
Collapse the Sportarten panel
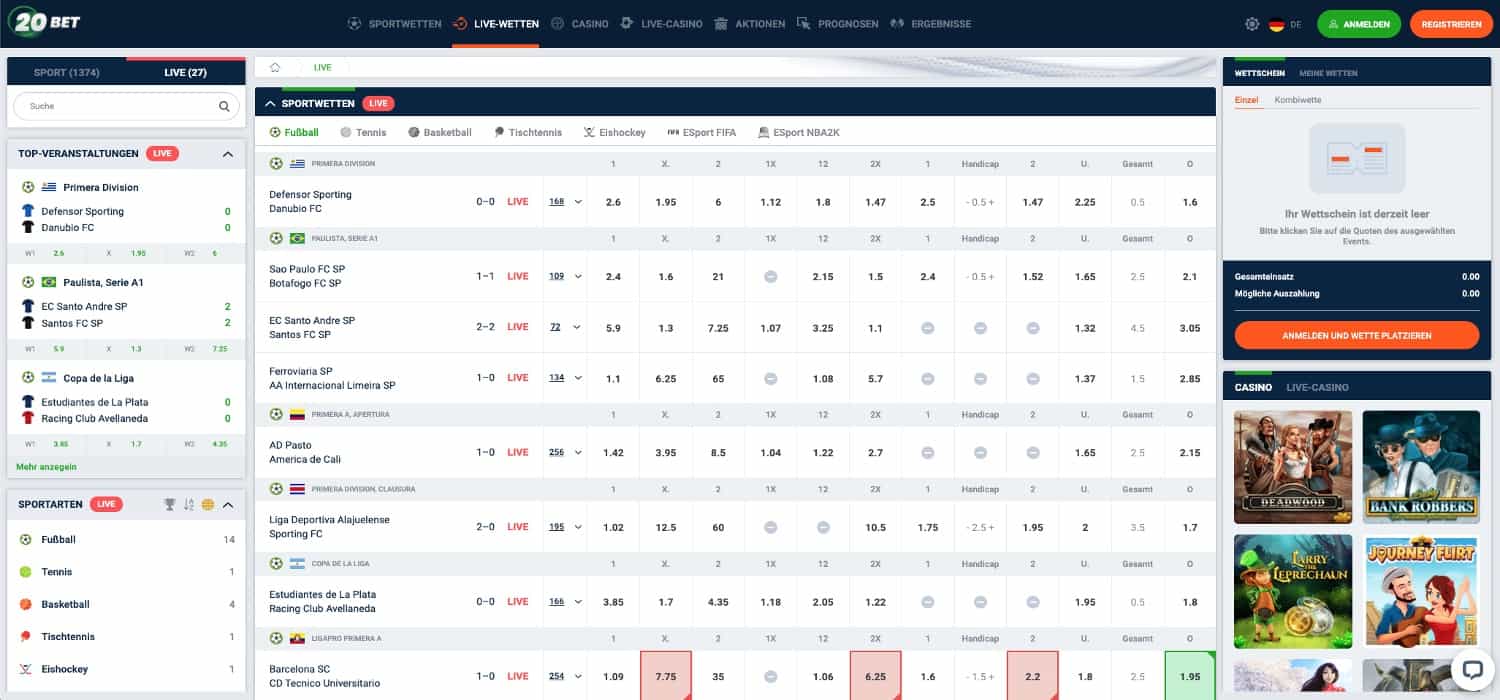(x=228, y=505)
